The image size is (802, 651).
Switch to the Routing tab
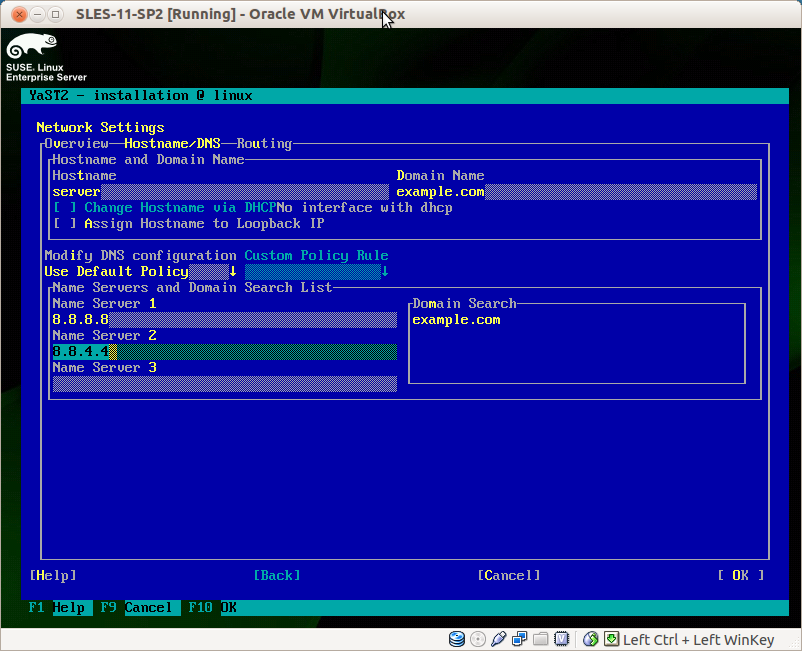tap(264, 143)
